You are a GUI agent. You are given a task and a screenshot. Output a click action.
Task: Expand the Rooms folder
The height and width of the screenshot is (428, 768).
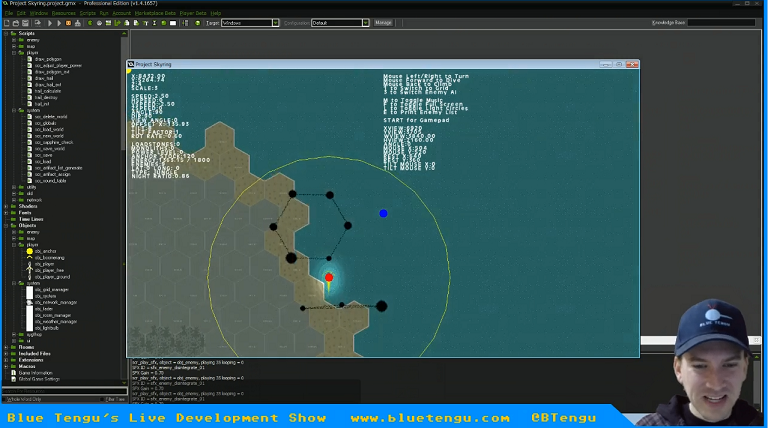coord(6,347)
